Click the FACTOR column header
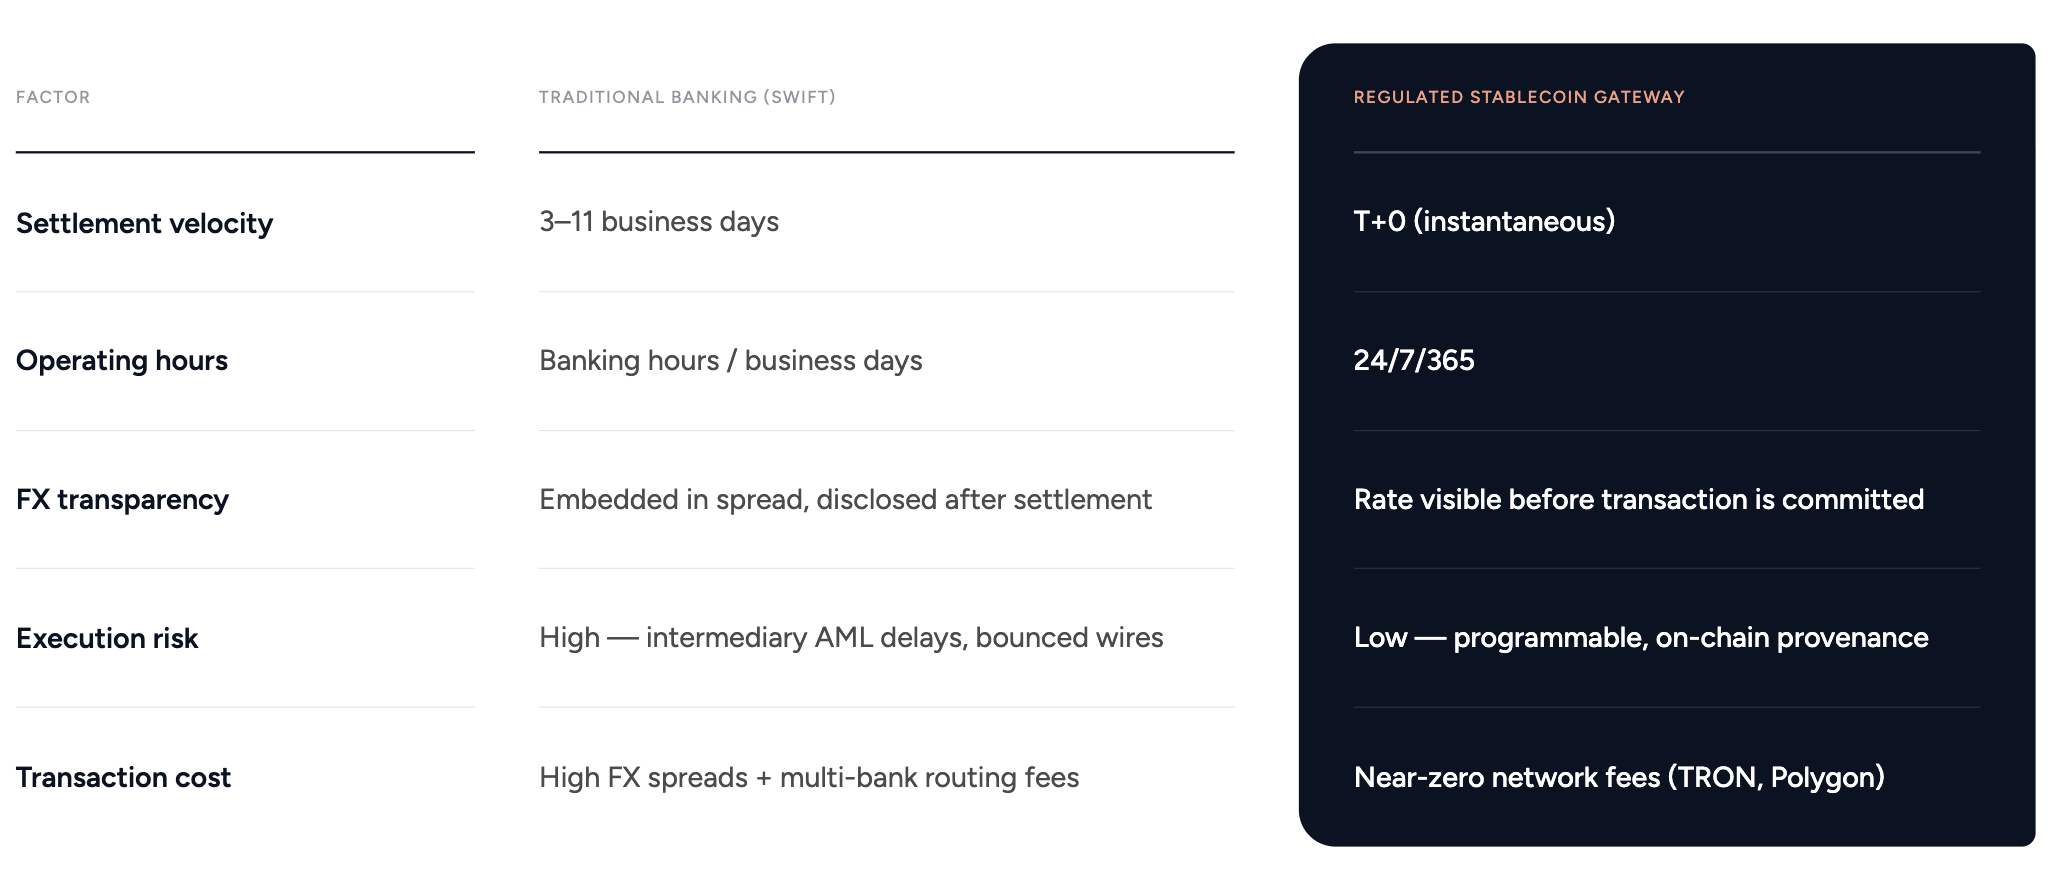2060x890 pixels. click(x=53, y=97)
